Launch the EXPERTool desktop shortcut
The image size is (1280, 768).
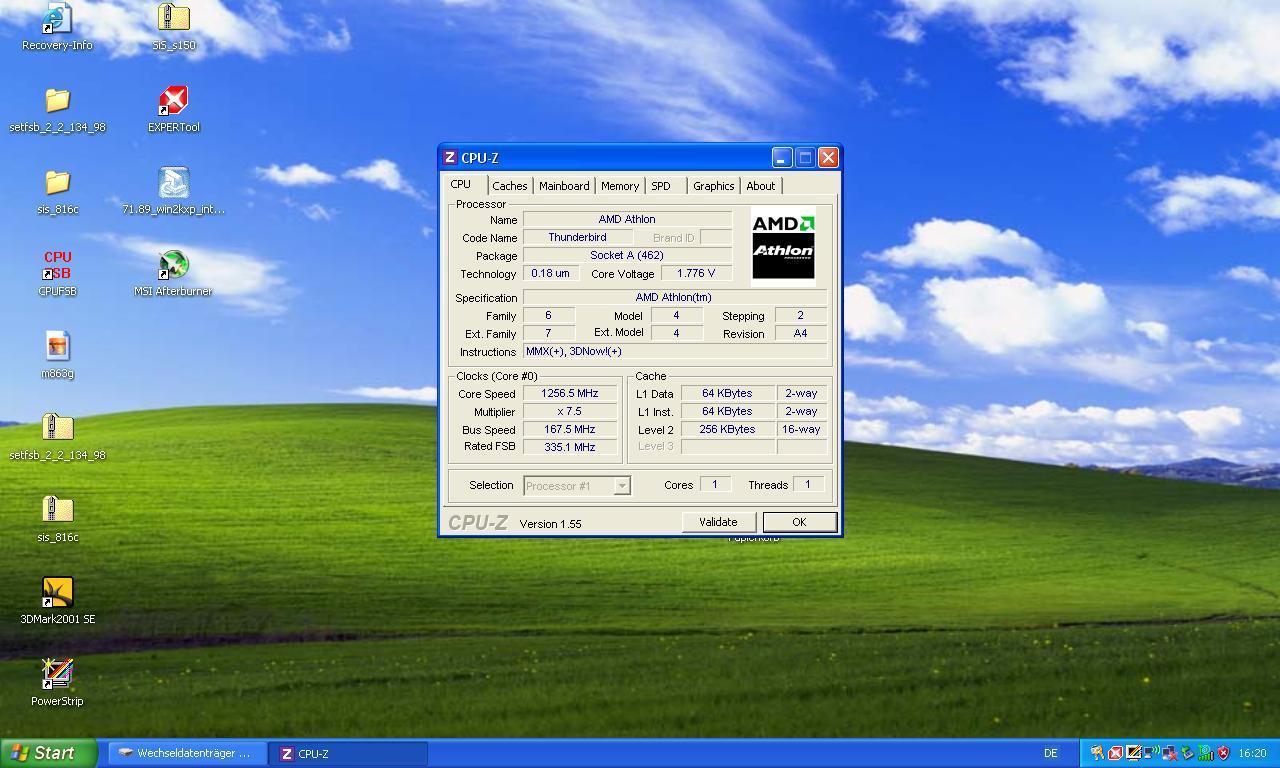(x=173, y=108)
